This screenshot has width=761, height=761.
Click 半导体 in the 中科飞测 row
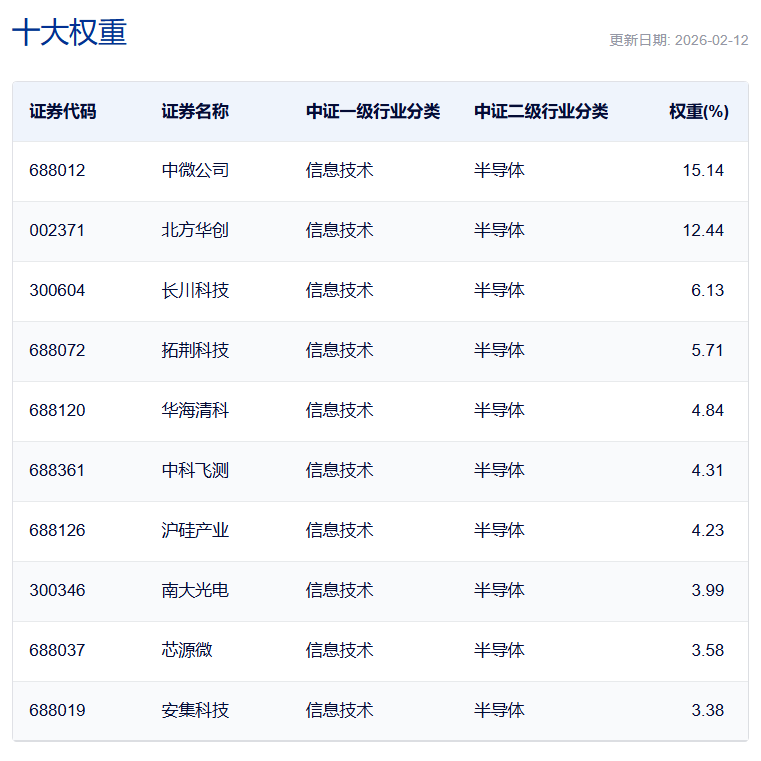(499, 470)
